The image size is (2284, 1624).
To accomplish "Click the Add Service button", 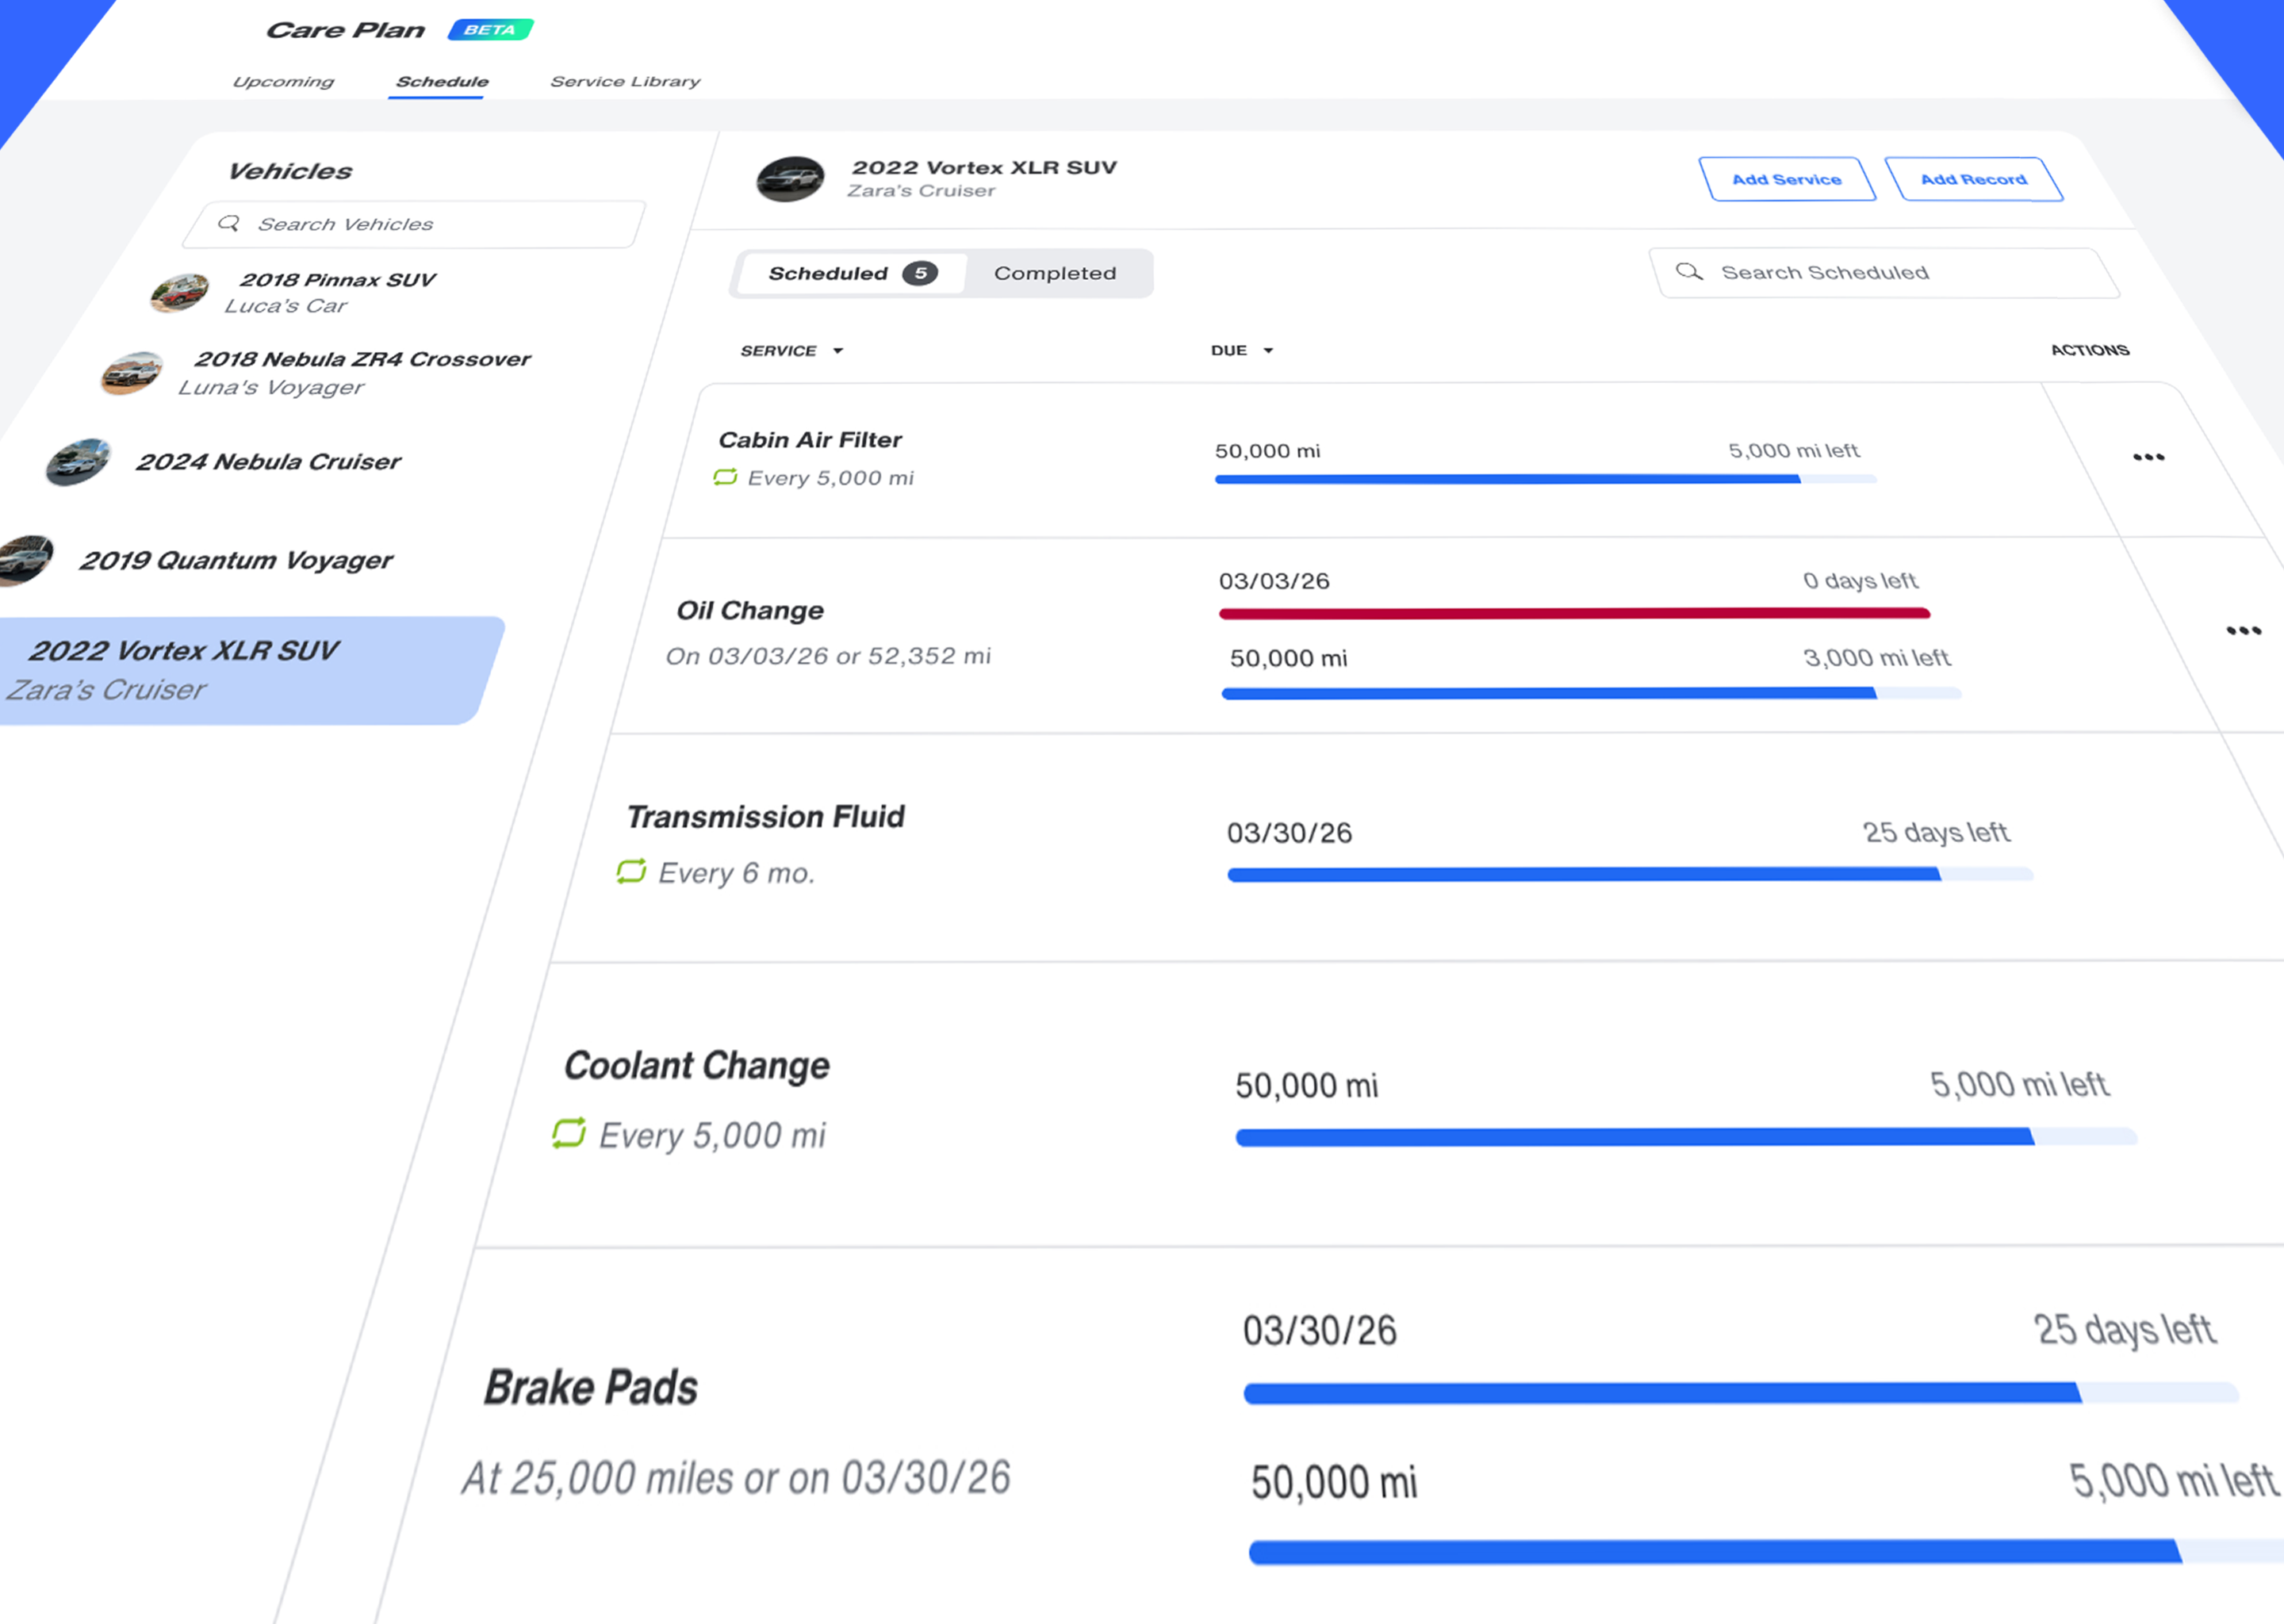I will pos(1788,179).
